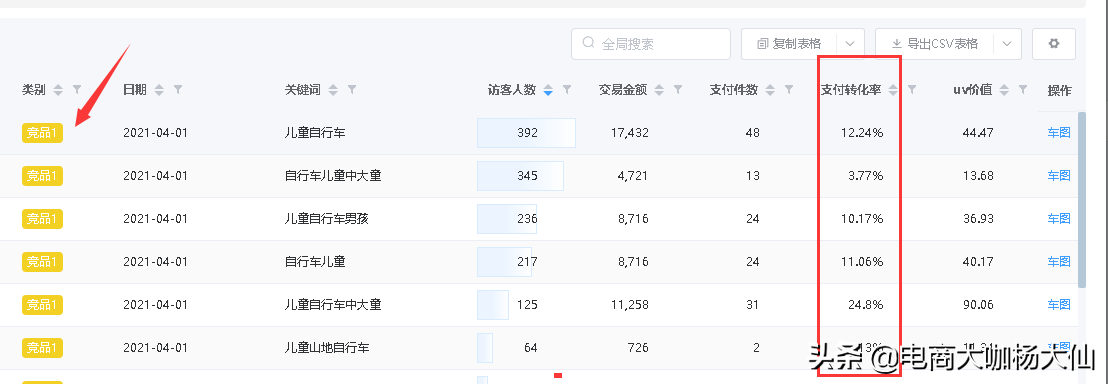This screenshot has width=1108, height=384.
Task: Filter the 支付件数 column via funnel icon
Action: coord(789,90)
